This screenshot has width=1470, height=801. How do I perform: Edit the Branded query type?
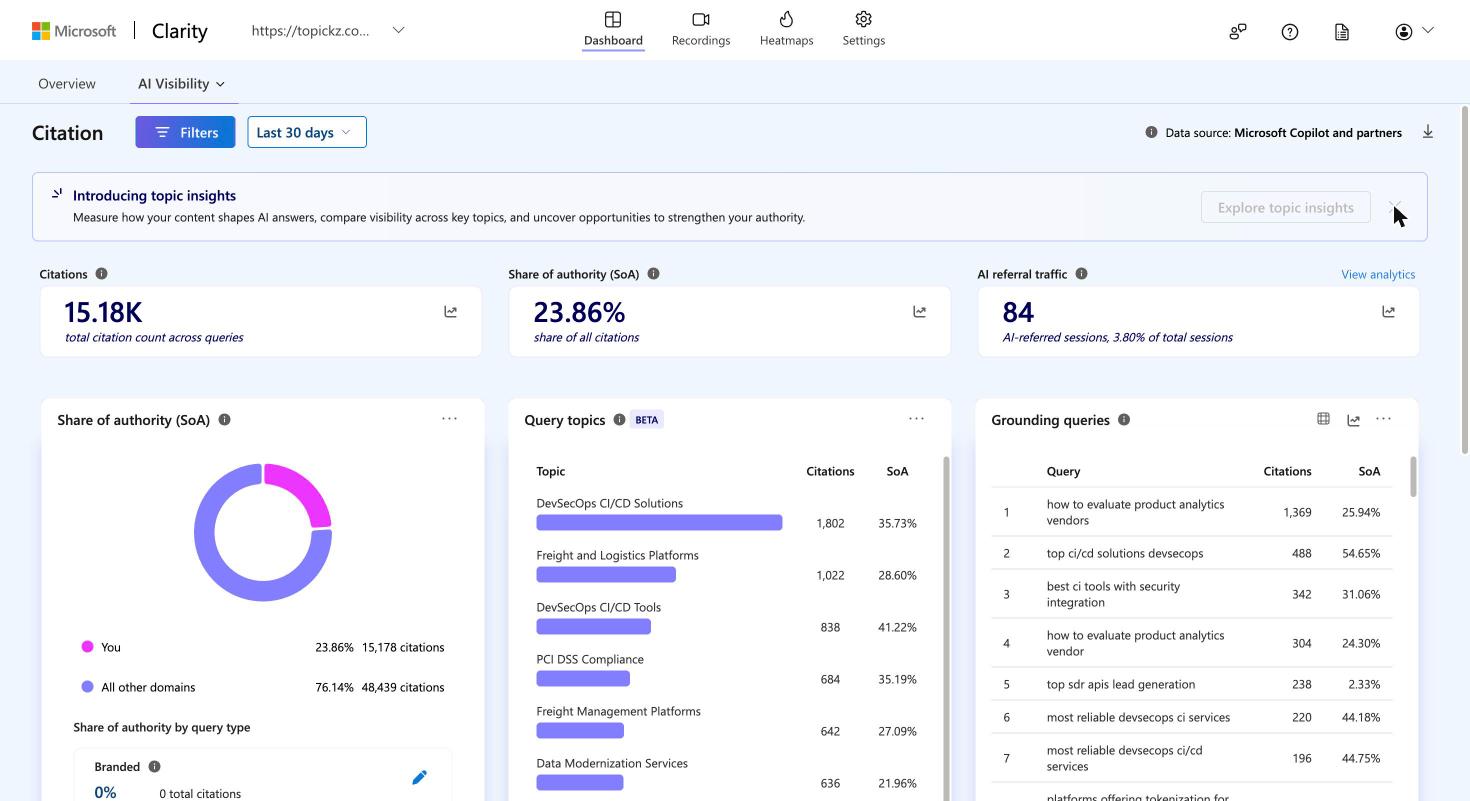420,778
